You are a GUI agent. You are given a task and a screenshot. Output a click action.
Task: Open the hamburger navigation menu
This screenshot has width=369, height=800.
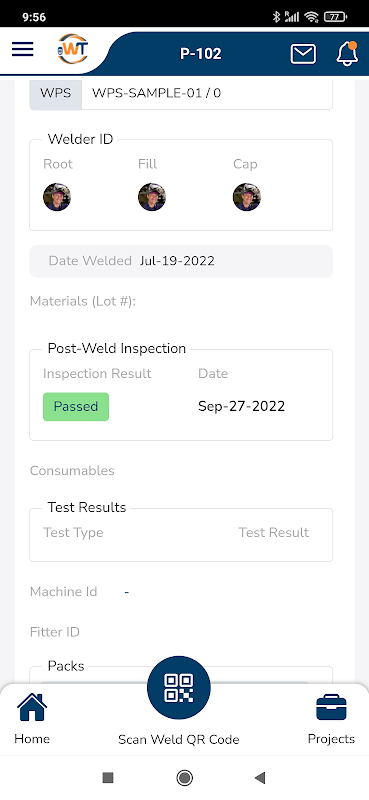point(22,49)
